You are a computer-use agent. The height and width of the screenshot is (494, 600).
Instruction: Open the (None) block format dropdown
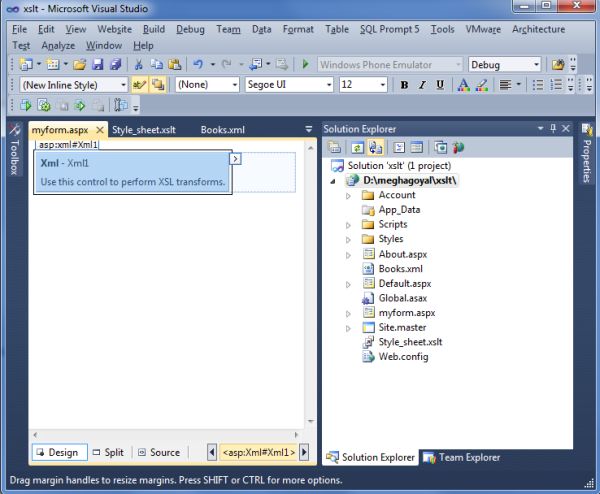click(235, 85)
